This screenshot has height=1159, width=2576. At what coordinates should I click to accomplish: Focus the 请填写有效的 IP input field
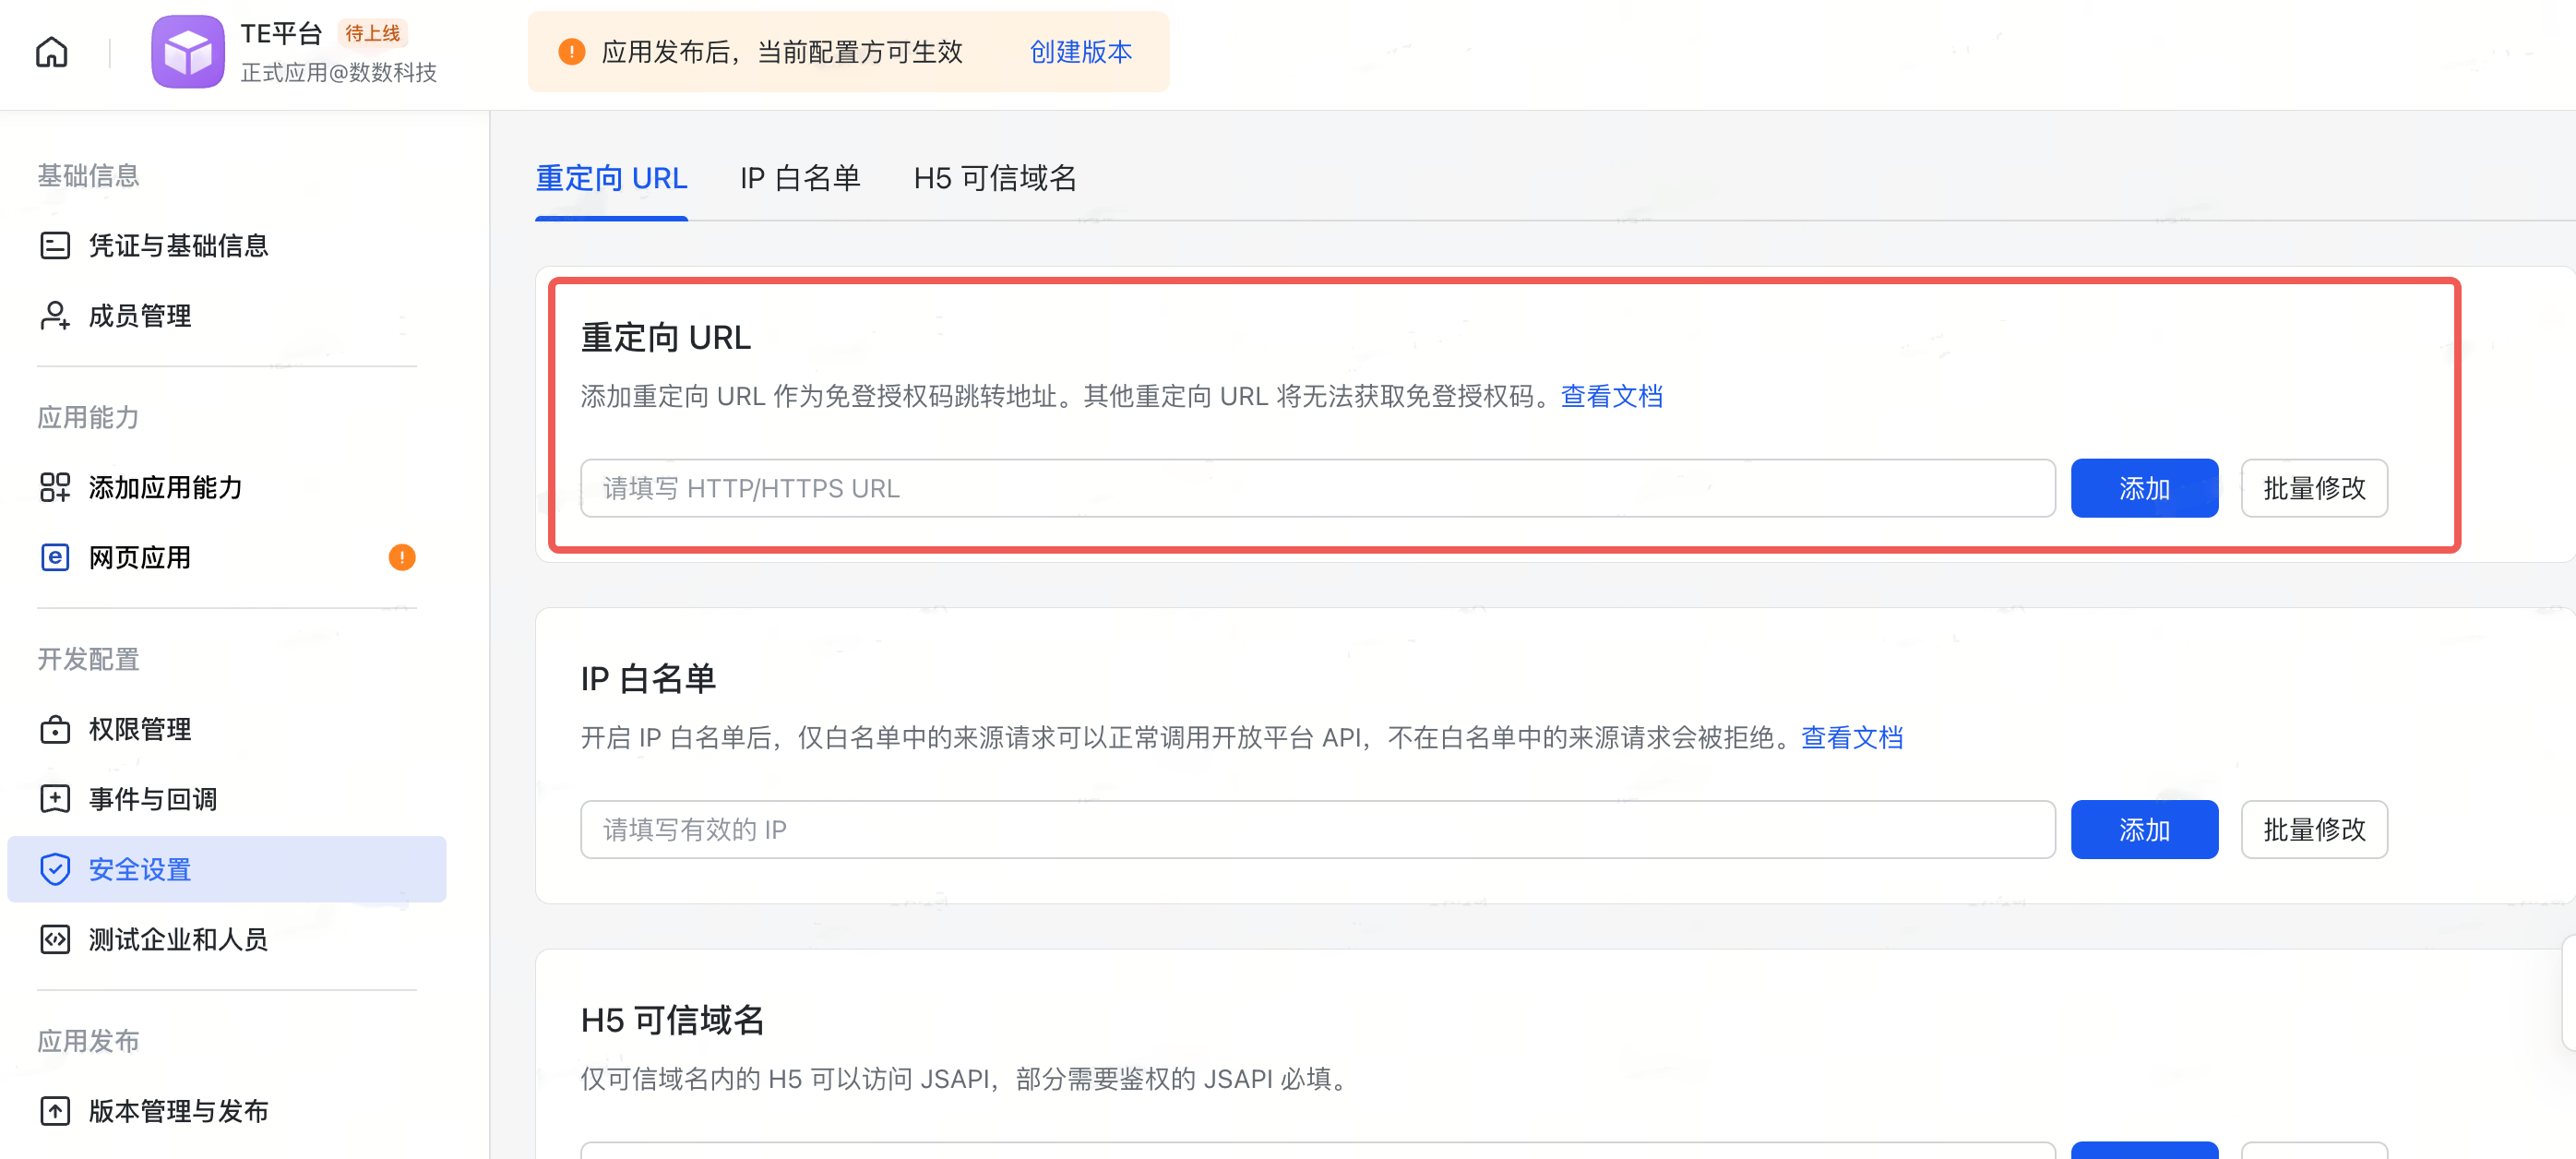[1318, 830]
